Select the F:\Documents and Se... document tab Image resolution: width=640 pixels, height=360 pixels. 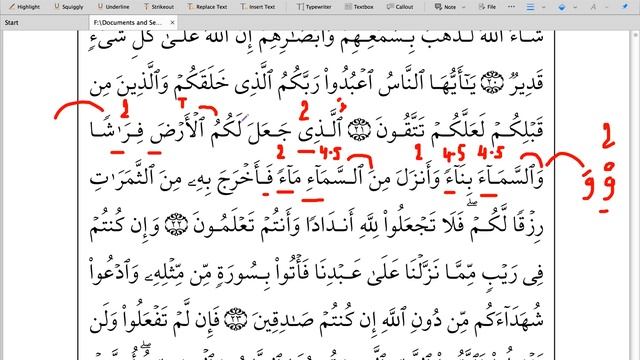[128, 22]
